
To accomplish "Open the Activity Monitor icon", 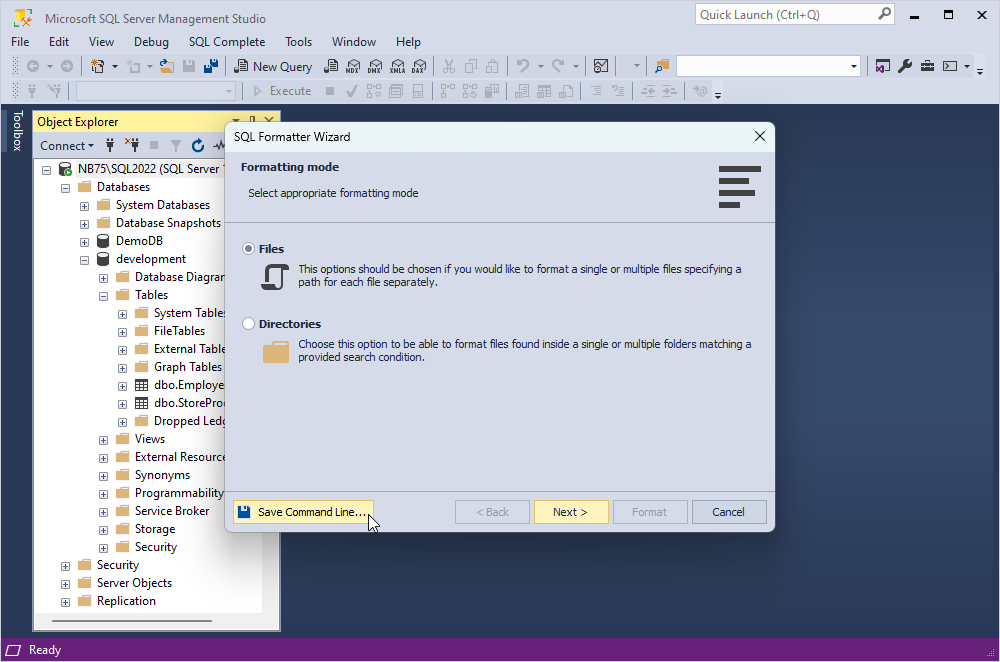I will [601, 66].
